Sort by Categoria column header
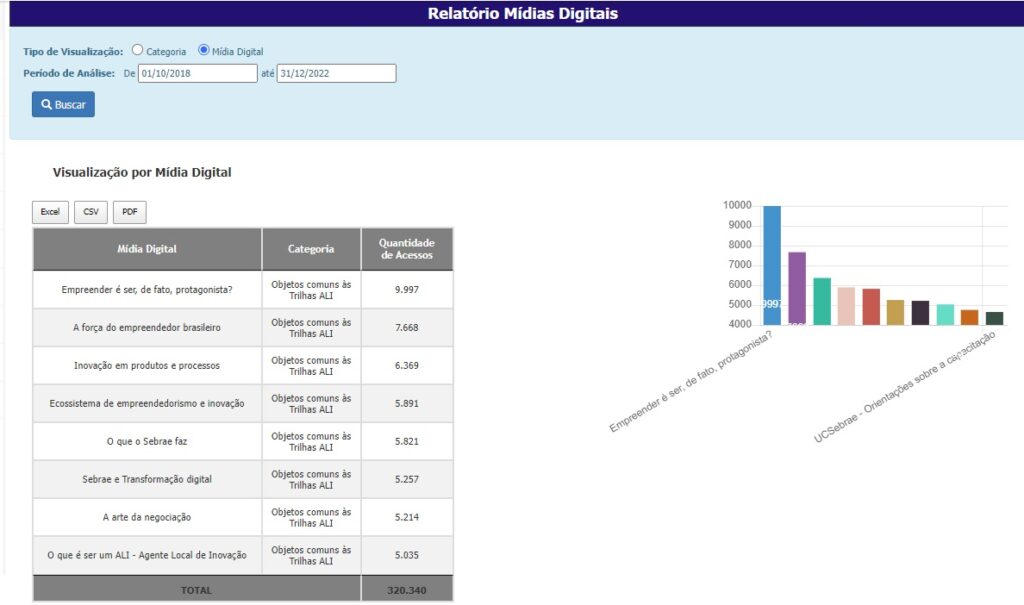Viewport: 1024px width, 605px height. click(311, 249)
